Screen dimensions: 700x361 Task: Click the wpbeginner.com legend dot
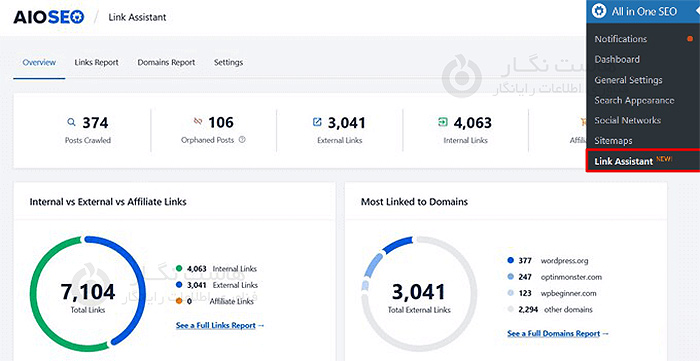click(511, 293)
